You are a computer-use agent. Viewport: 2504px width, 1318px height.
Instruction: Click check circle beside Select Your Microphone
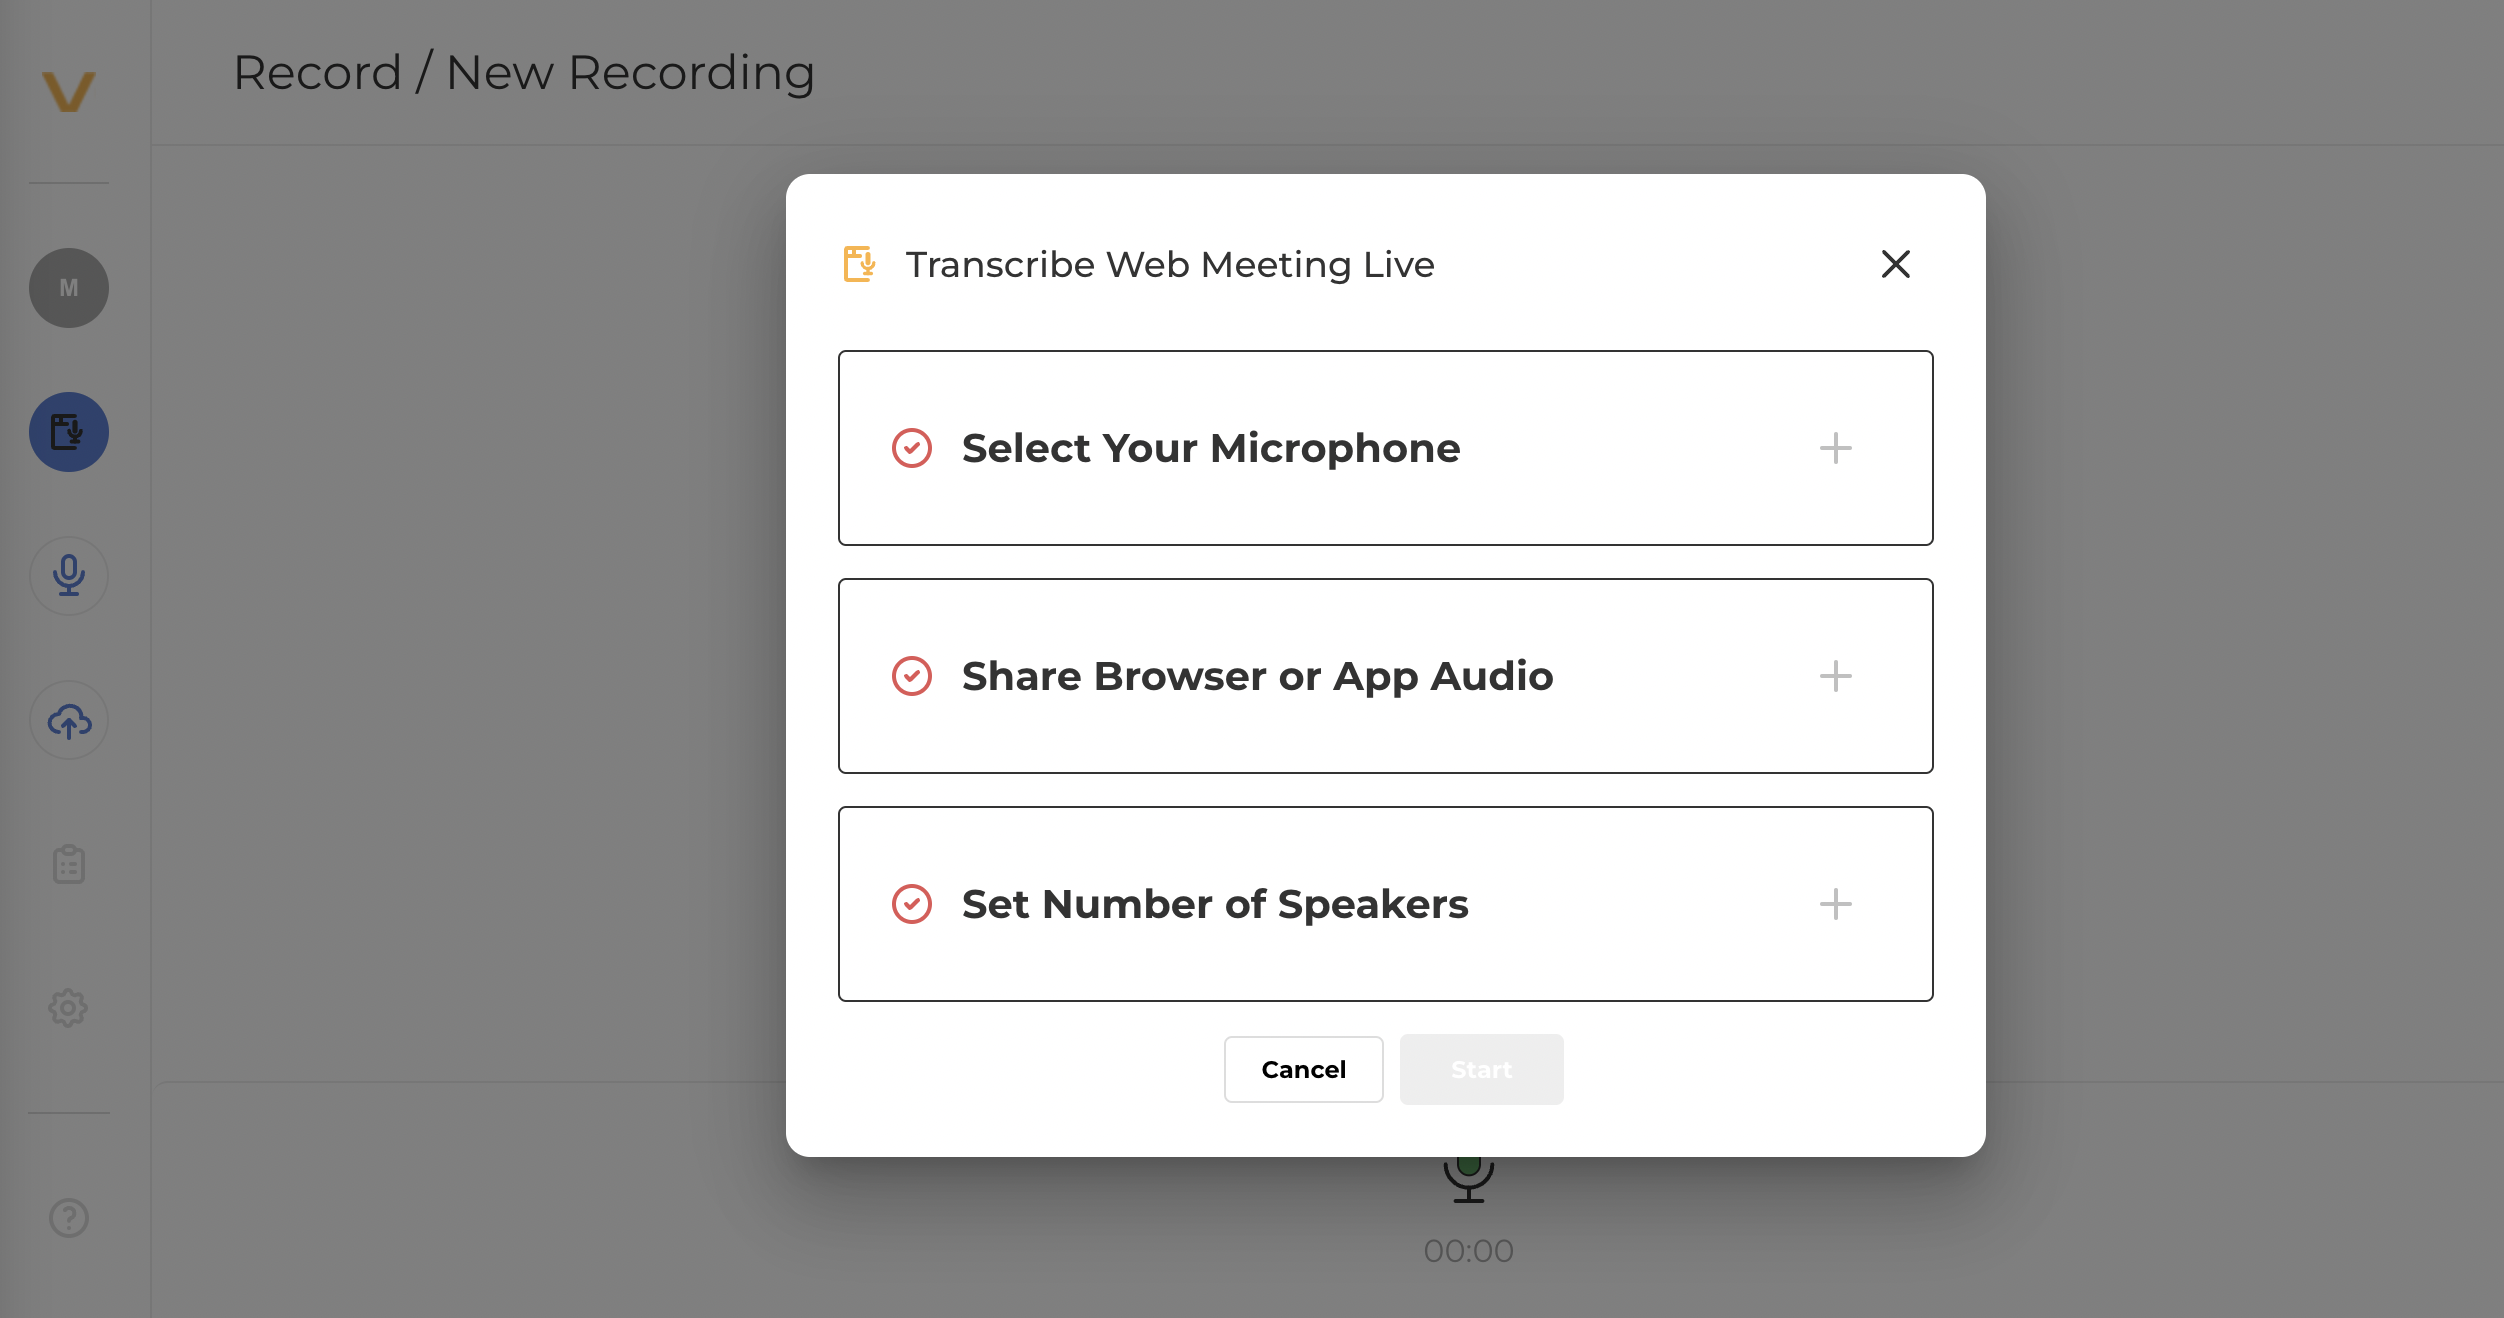(x=911, y=448)
